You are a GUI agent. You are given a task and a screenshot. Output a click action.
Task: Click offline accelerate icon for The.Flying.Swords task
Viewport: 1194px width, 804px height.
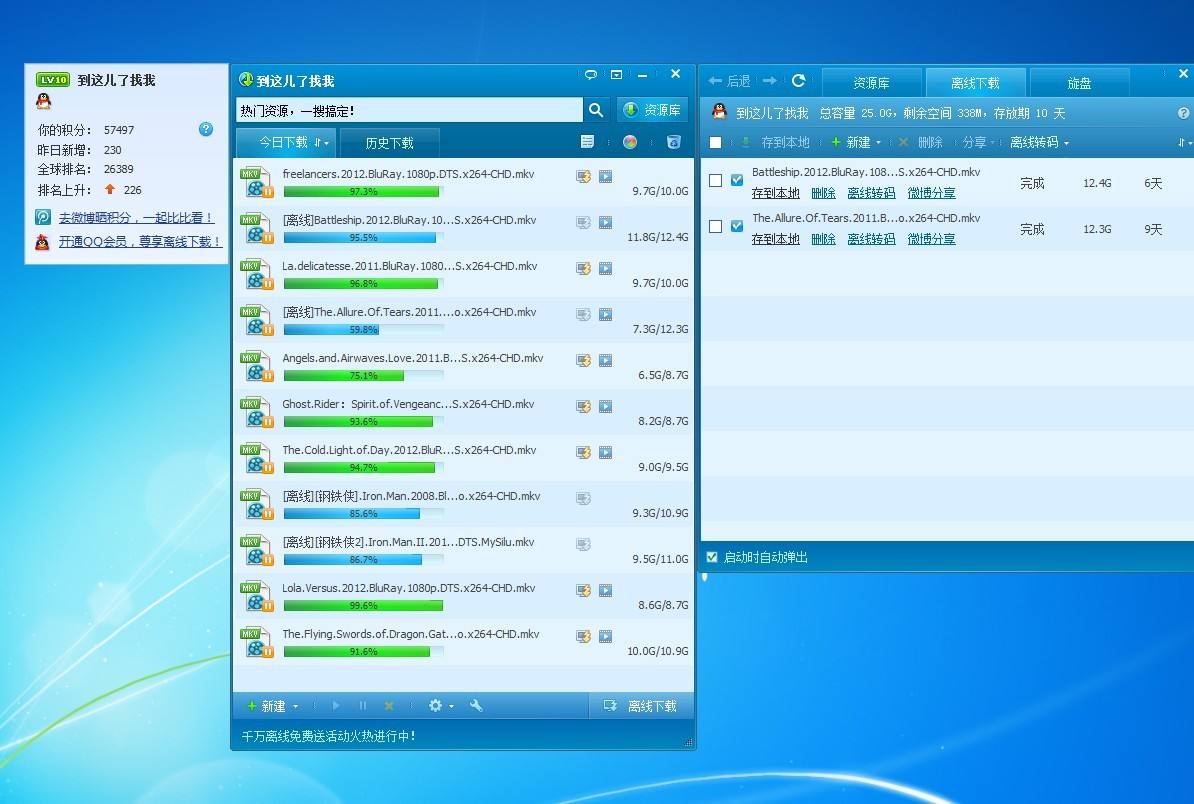583,636
